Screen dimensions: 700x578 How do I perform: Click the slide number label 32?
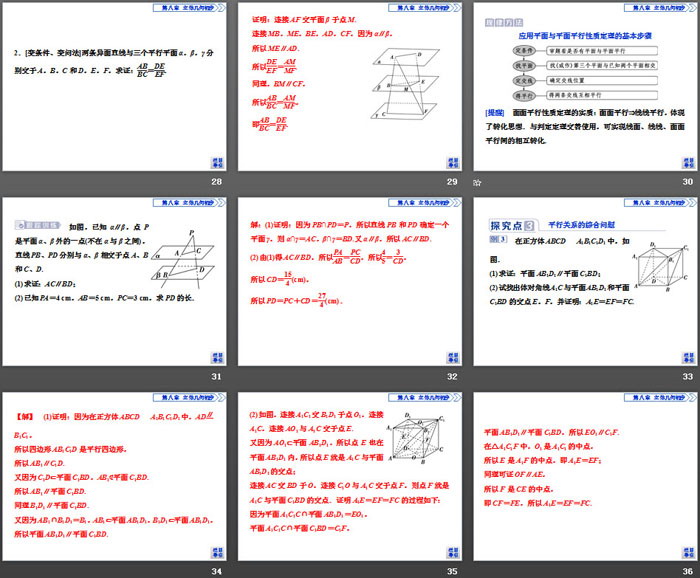pyautogui.click(x=452, y=377)
